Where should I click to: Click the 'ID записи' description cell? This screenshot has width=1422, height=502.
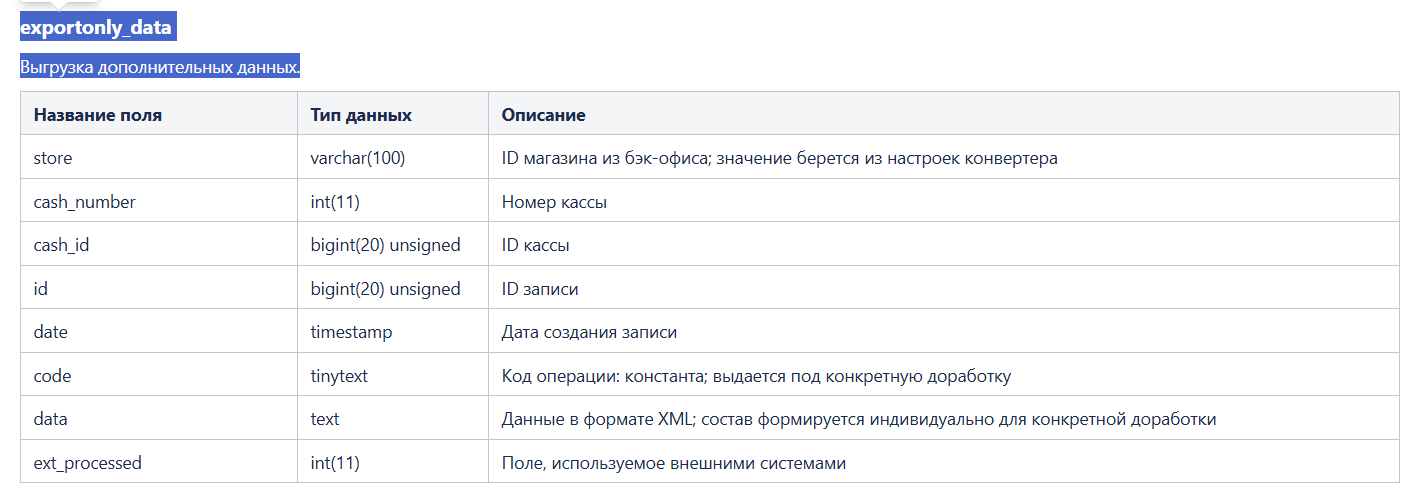point(540,289)
